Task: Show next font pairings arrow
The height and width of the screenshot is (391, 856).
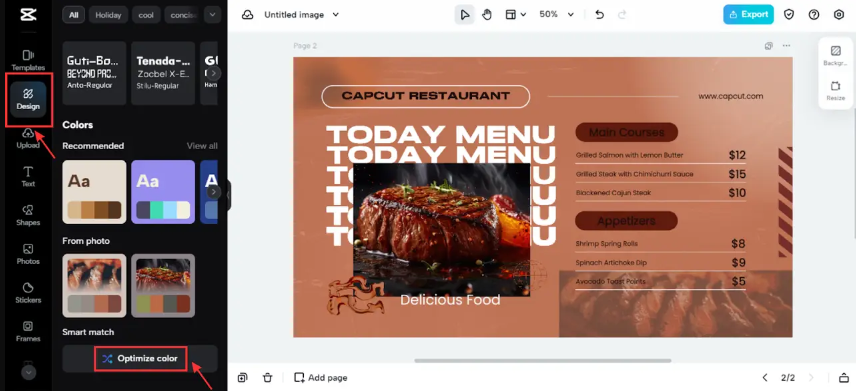Action: (x=213, y=73)
